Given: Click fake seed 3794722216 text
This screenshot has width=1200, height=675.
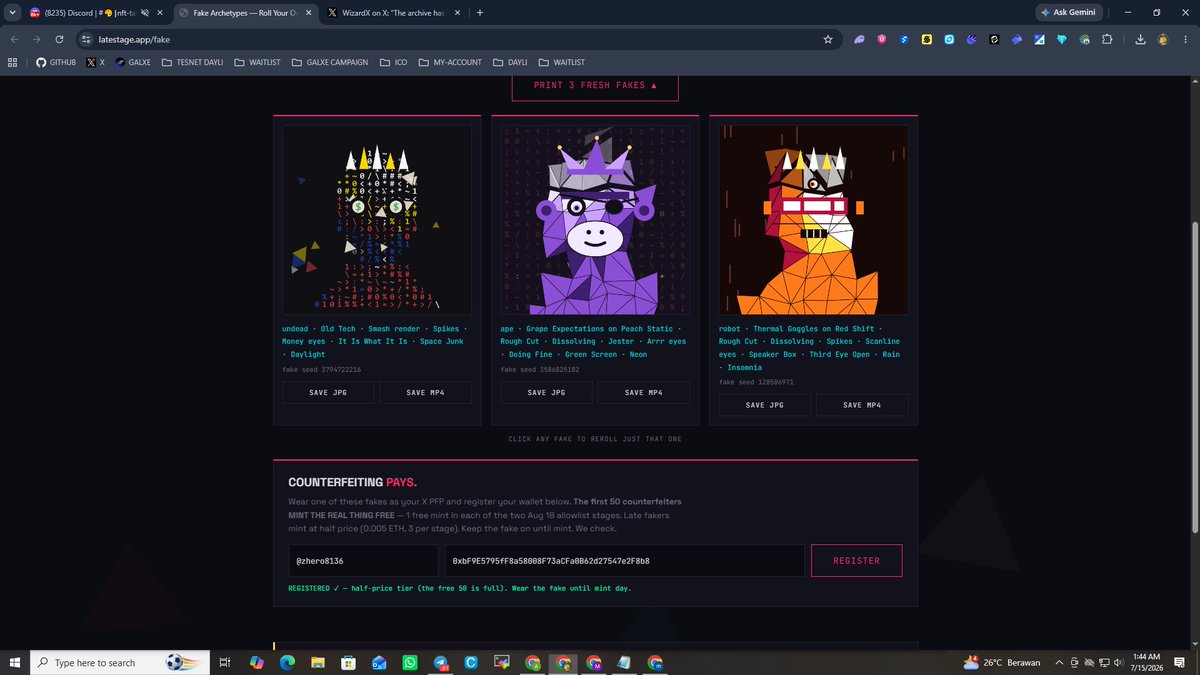Looking at the screenshot, I should pos(322,369).
